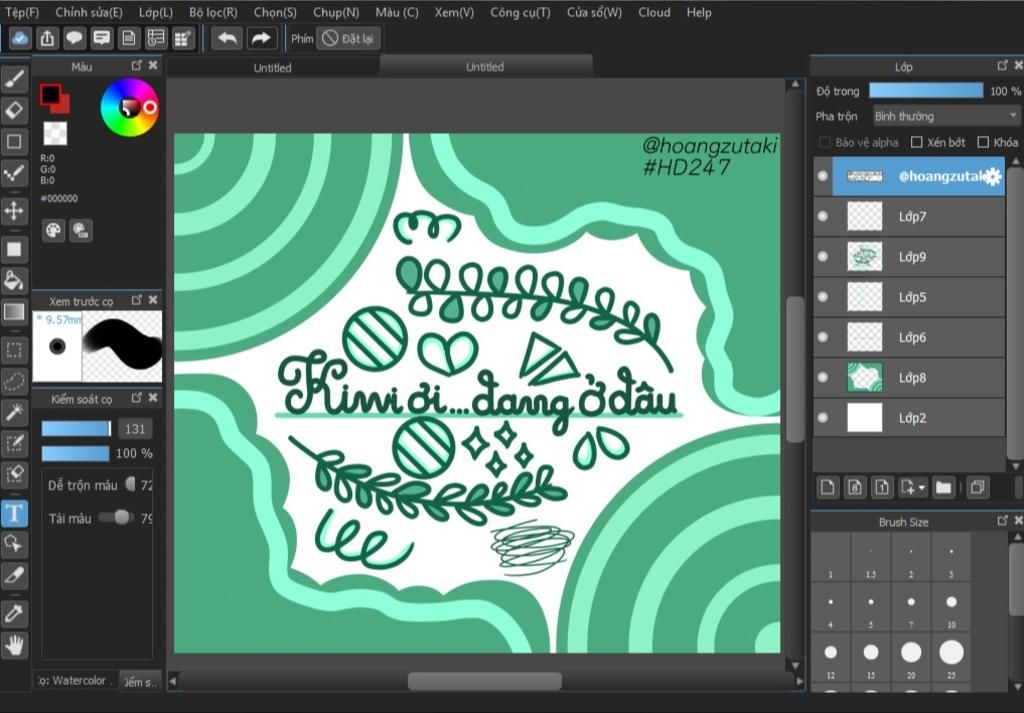Open the Chỉnh sửa(E) menu
Screen dimensions: 1024x713
(89, 12)
